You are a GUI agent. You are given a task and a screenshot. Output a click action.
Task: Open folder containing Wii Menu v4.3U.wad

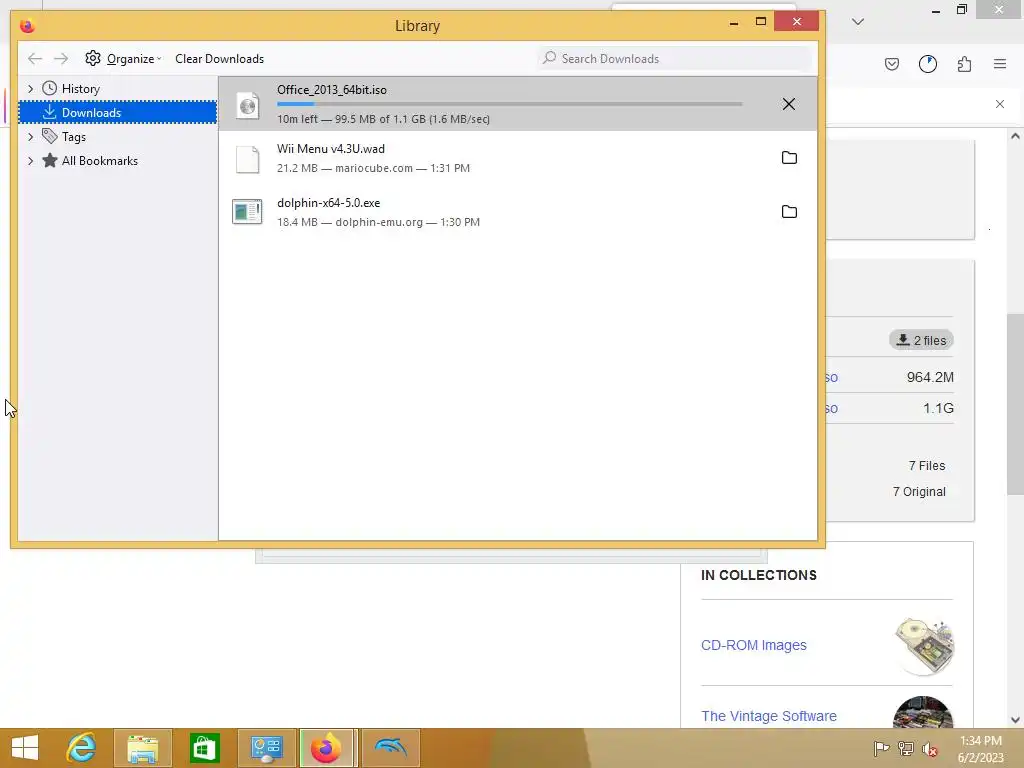(789, 157)
